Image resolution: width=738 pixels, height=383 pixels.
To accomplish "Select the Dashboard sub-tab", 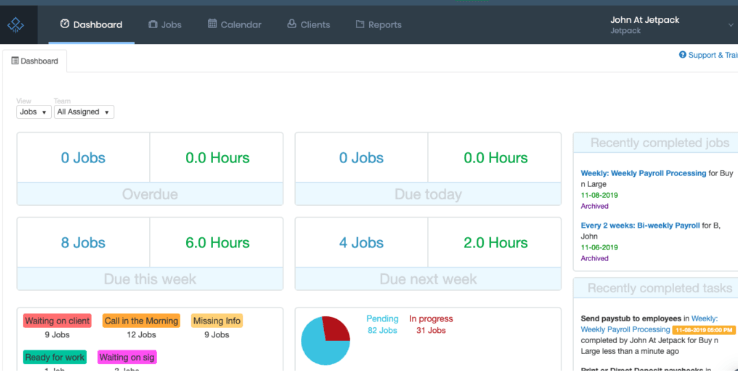I will click(35, 61).
